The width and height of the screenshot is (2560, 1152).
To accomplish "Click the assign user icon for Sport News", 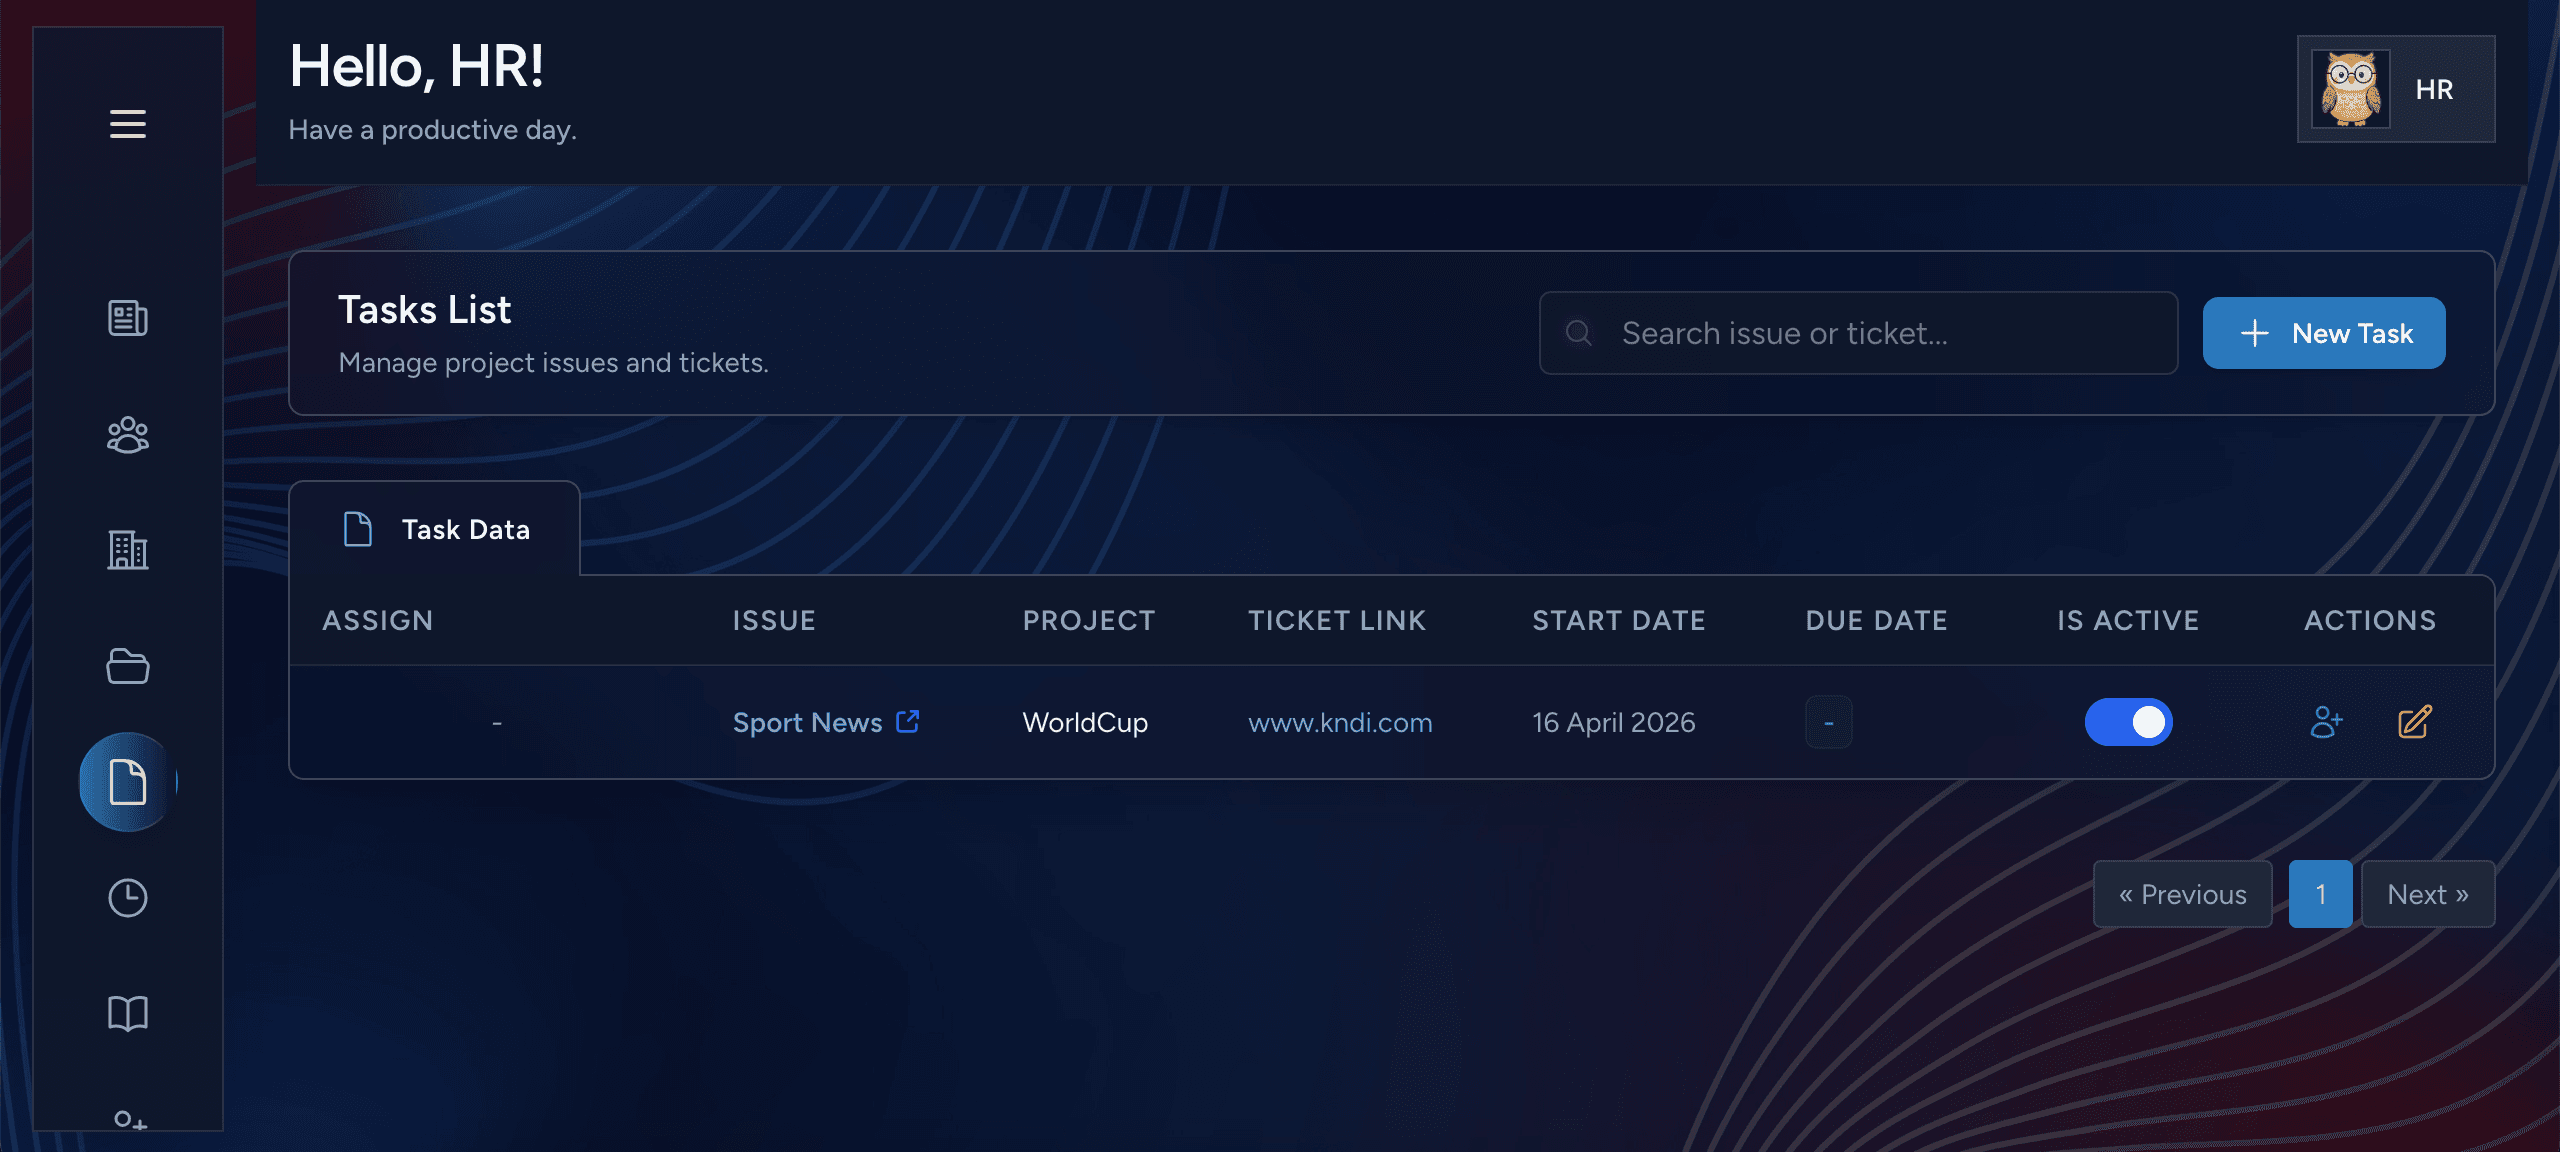I will click(2326, 722).
